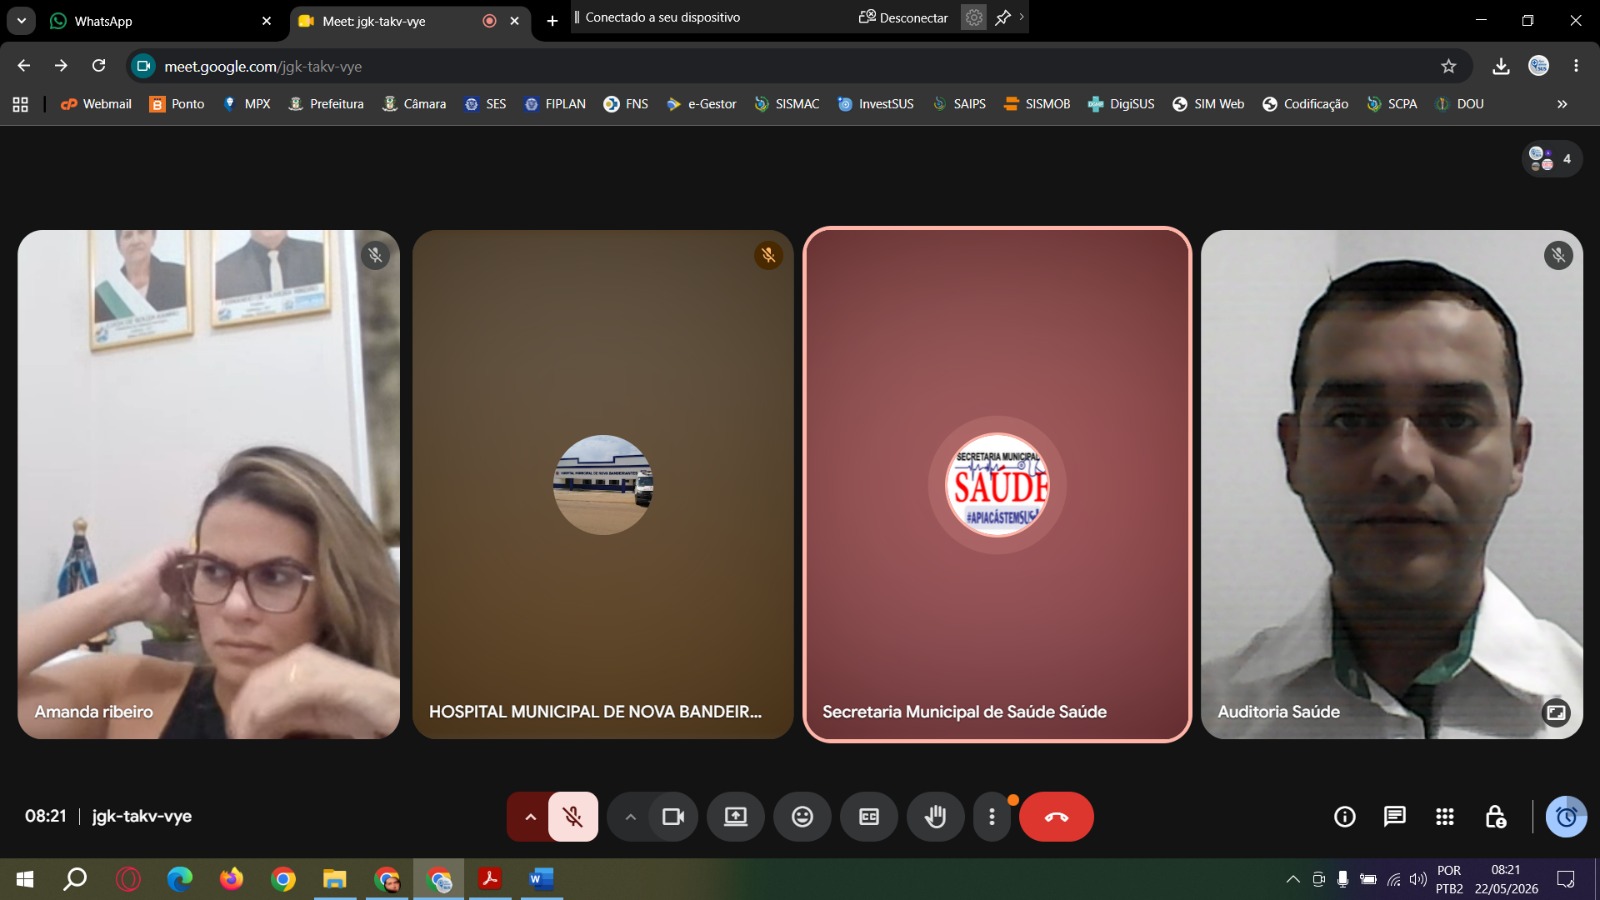Turn on closed captions

tap(869, 817)
